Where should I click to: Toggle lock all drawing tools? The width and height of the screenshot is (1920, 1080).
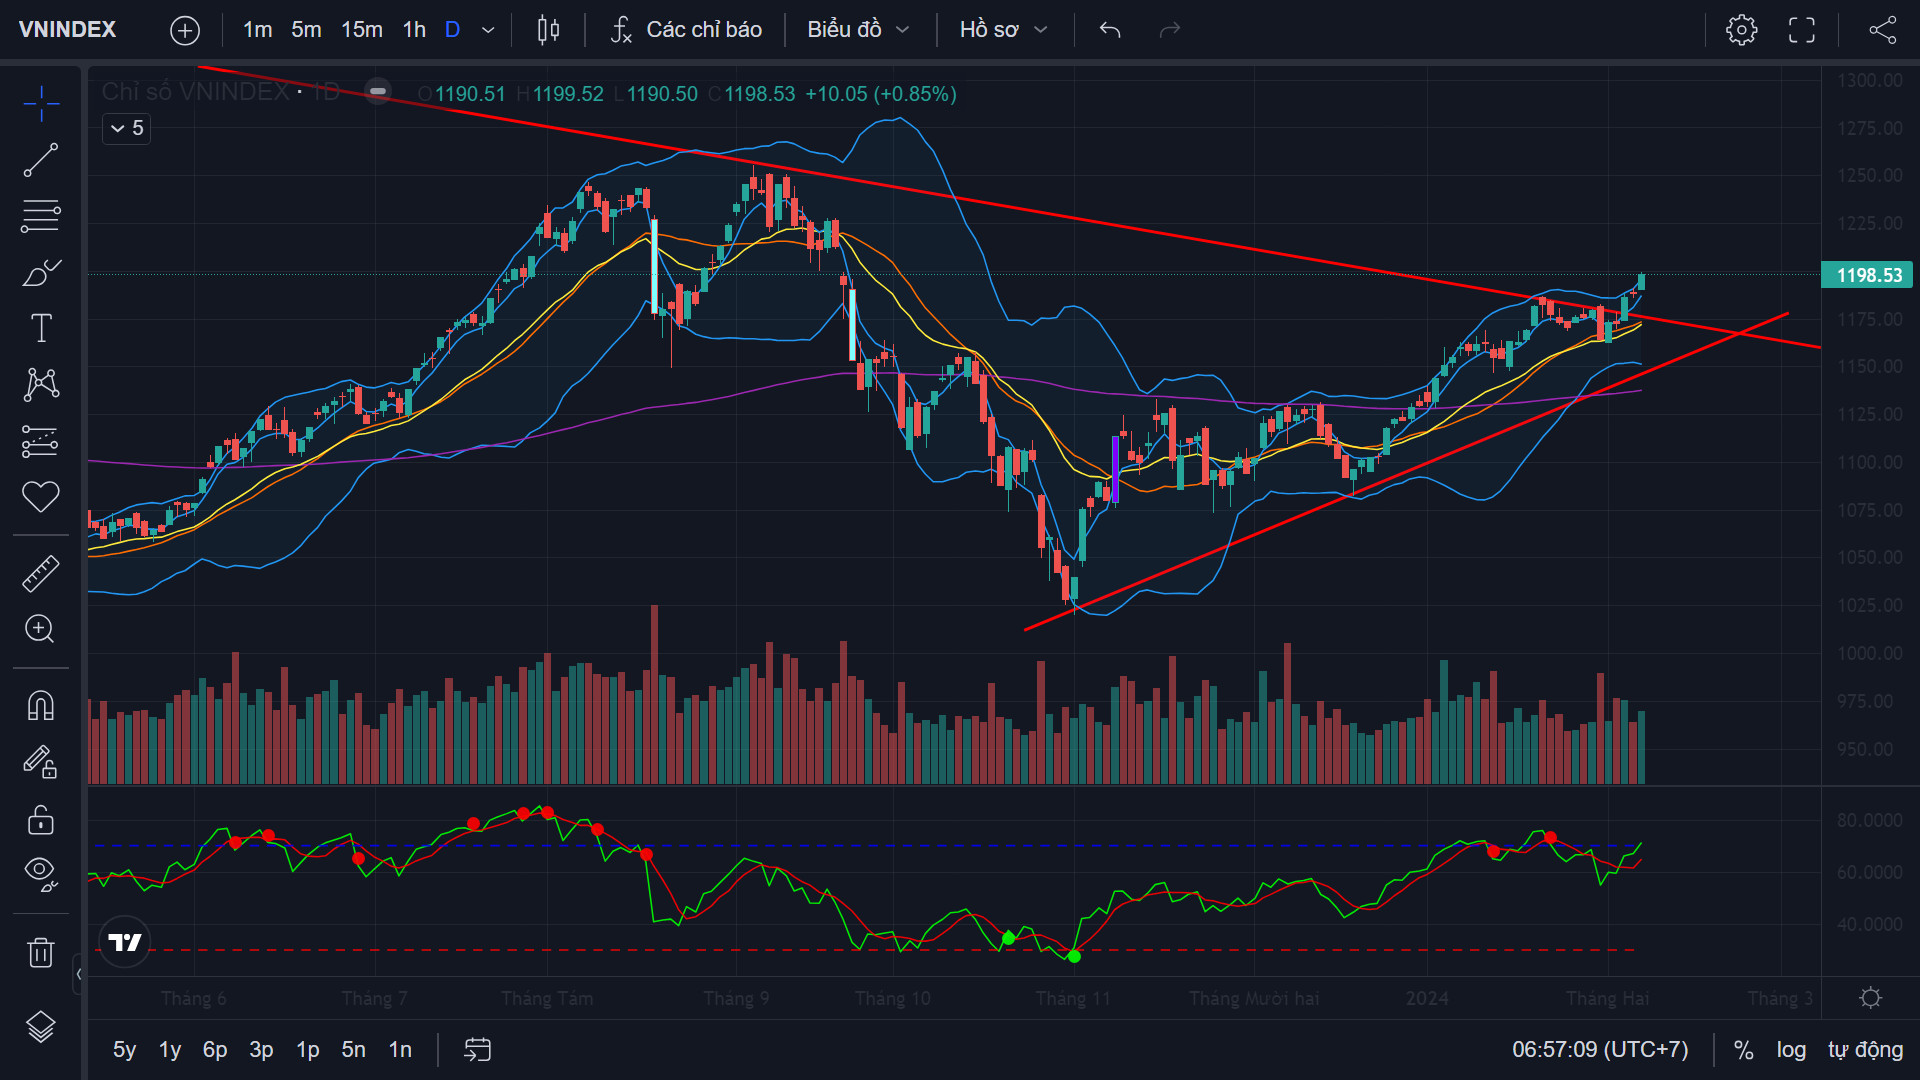[x=41, y=820]
